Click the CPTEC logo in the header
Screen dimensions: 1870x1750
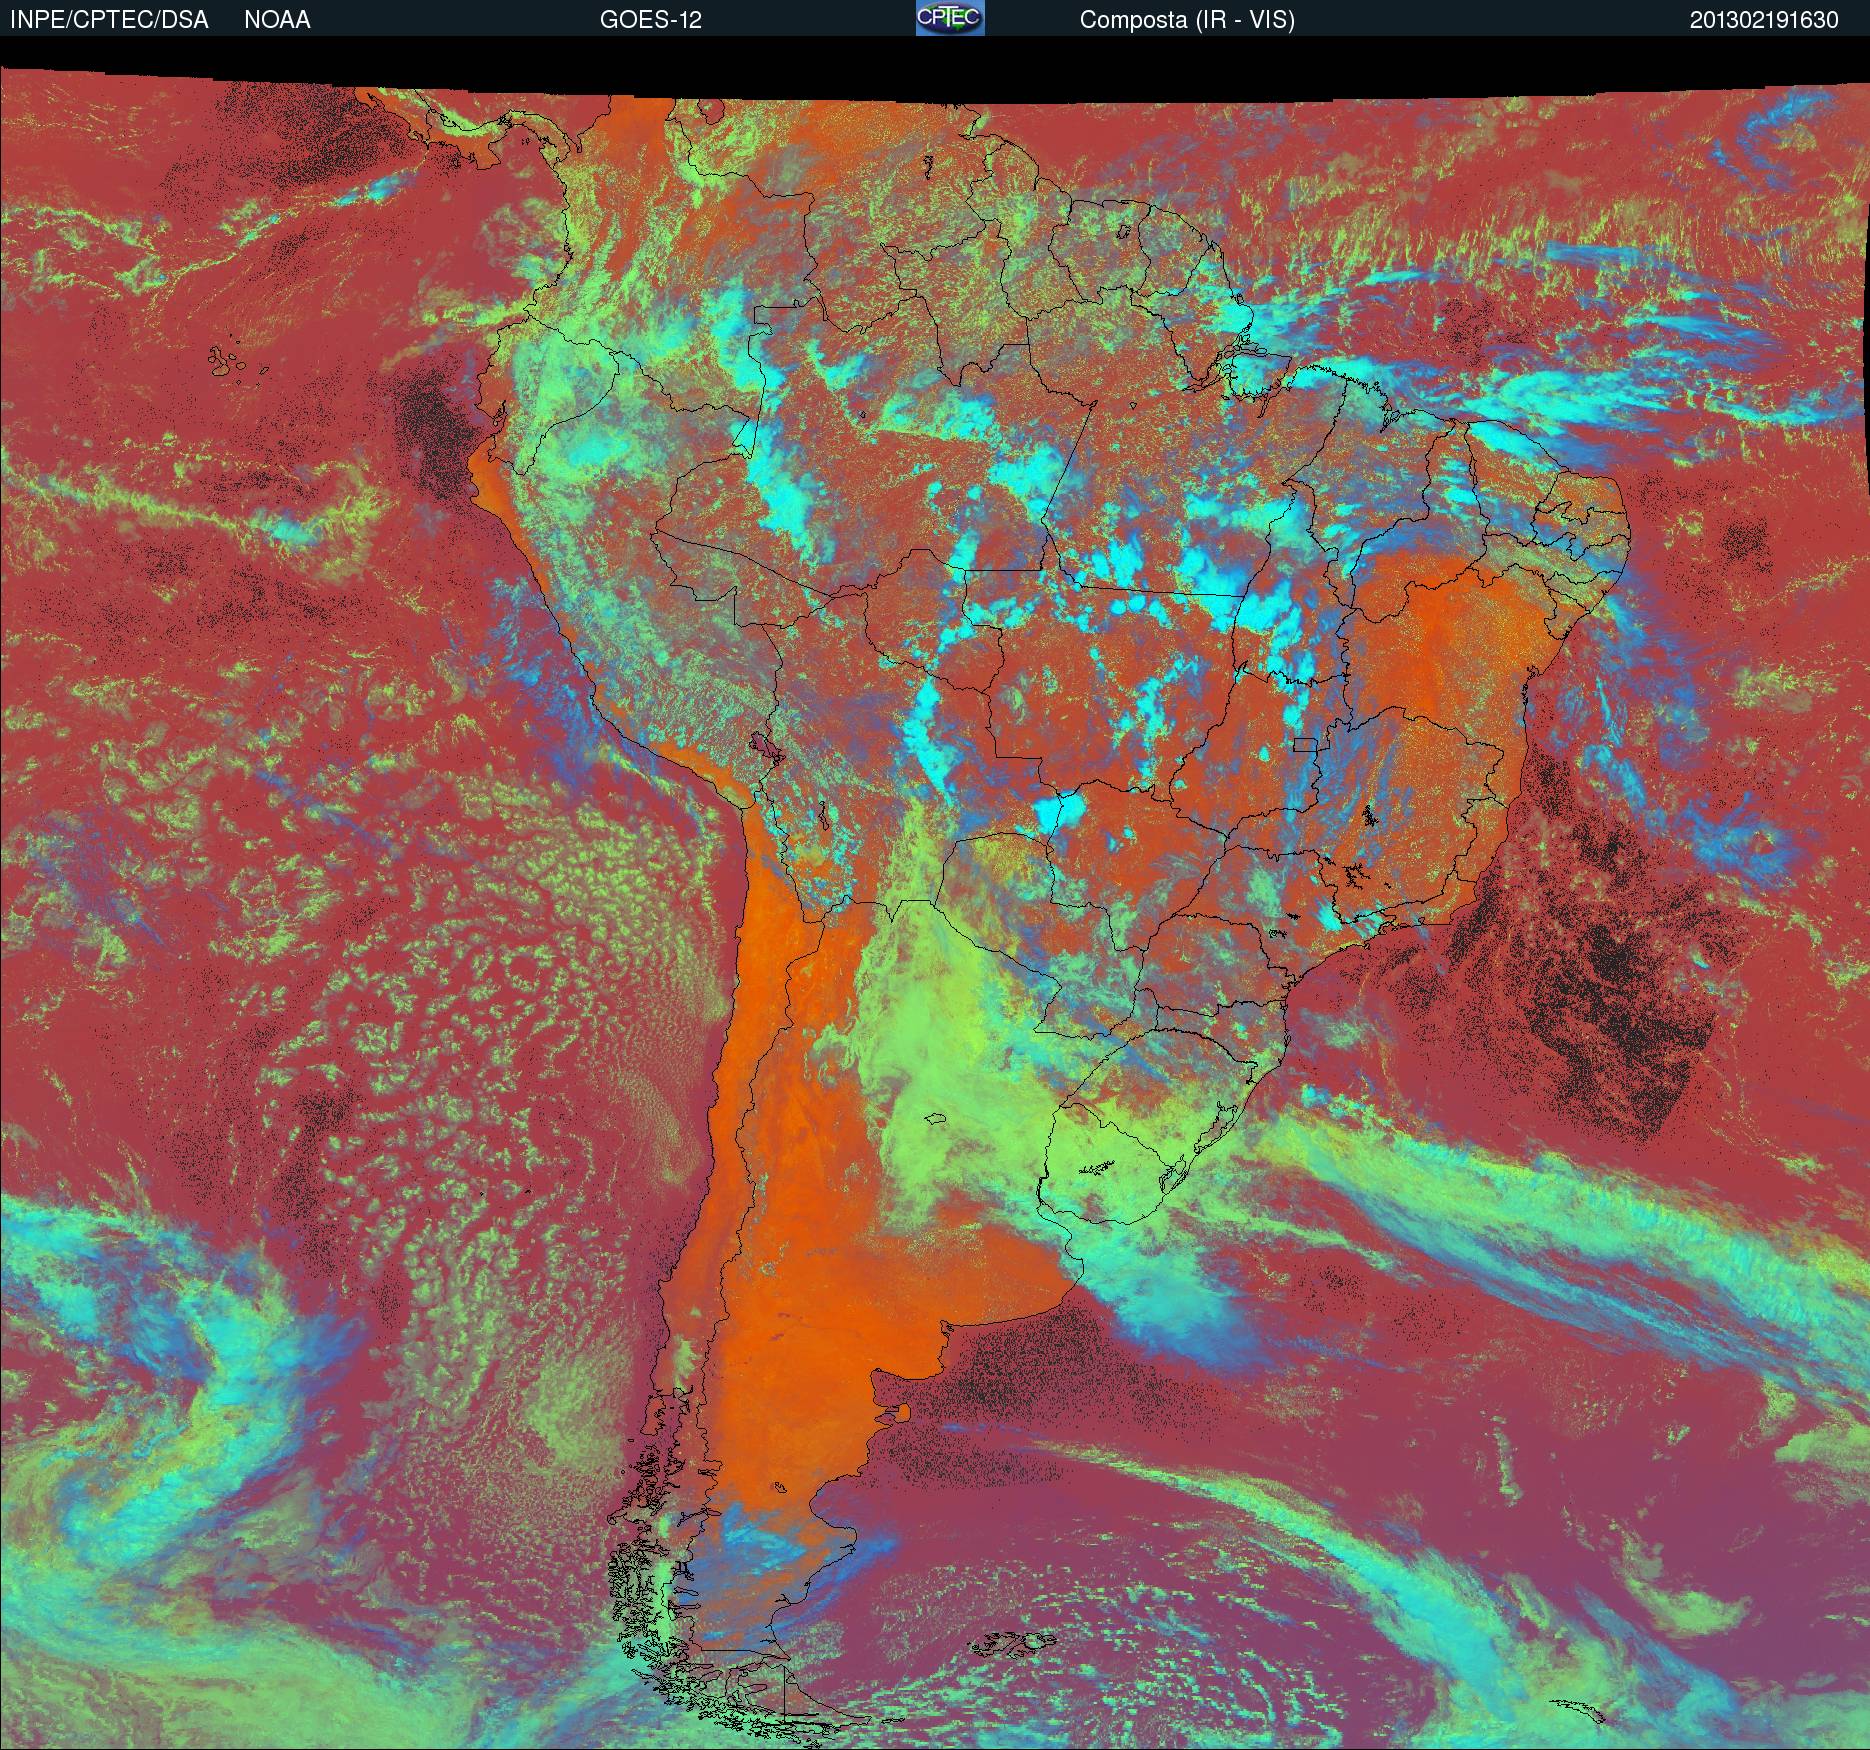(x=950, y=18)
